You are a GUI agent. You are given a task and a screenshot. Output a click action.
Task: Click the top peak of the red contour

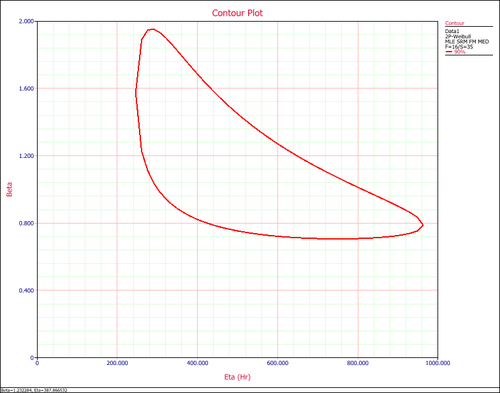coord(152,29)
